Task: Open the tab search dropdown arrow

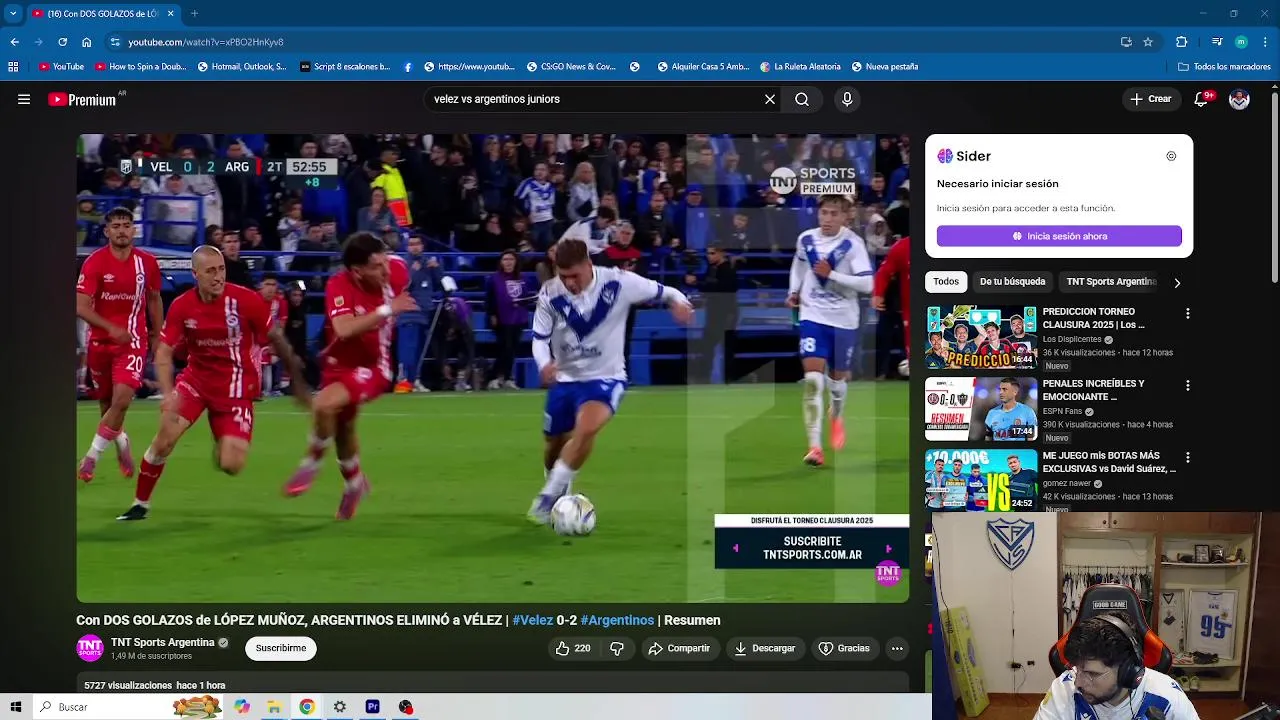Action: 12,13
